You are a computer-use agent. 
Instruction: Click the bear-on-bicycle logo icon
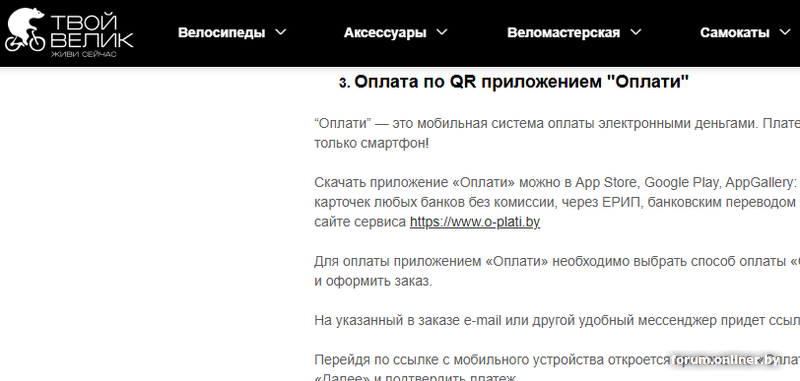click(x=25, y=30)
